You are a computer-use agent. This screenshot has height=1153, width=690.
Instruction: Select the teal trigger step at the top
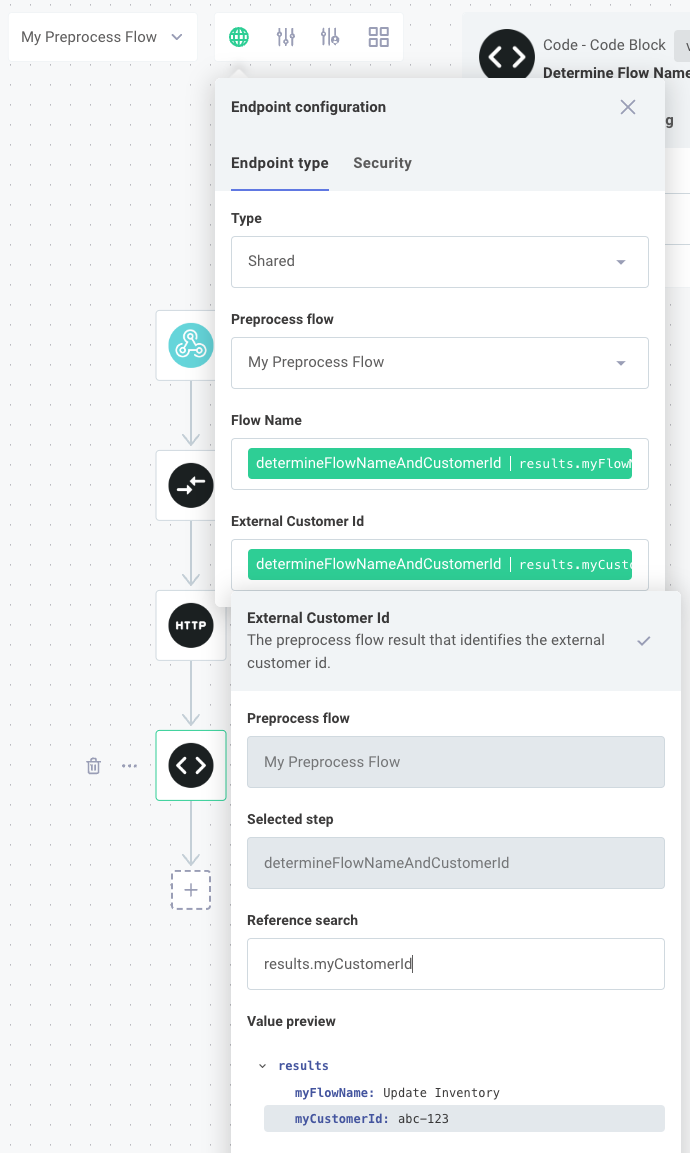coord(190,345)
